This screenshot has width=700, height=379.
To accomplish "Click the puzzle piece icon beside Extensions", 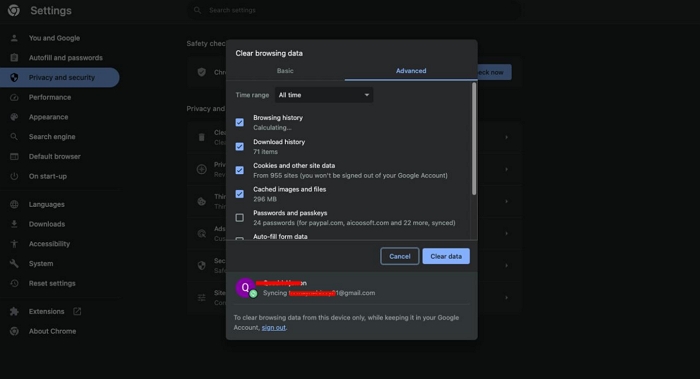I will coord(14,311).
